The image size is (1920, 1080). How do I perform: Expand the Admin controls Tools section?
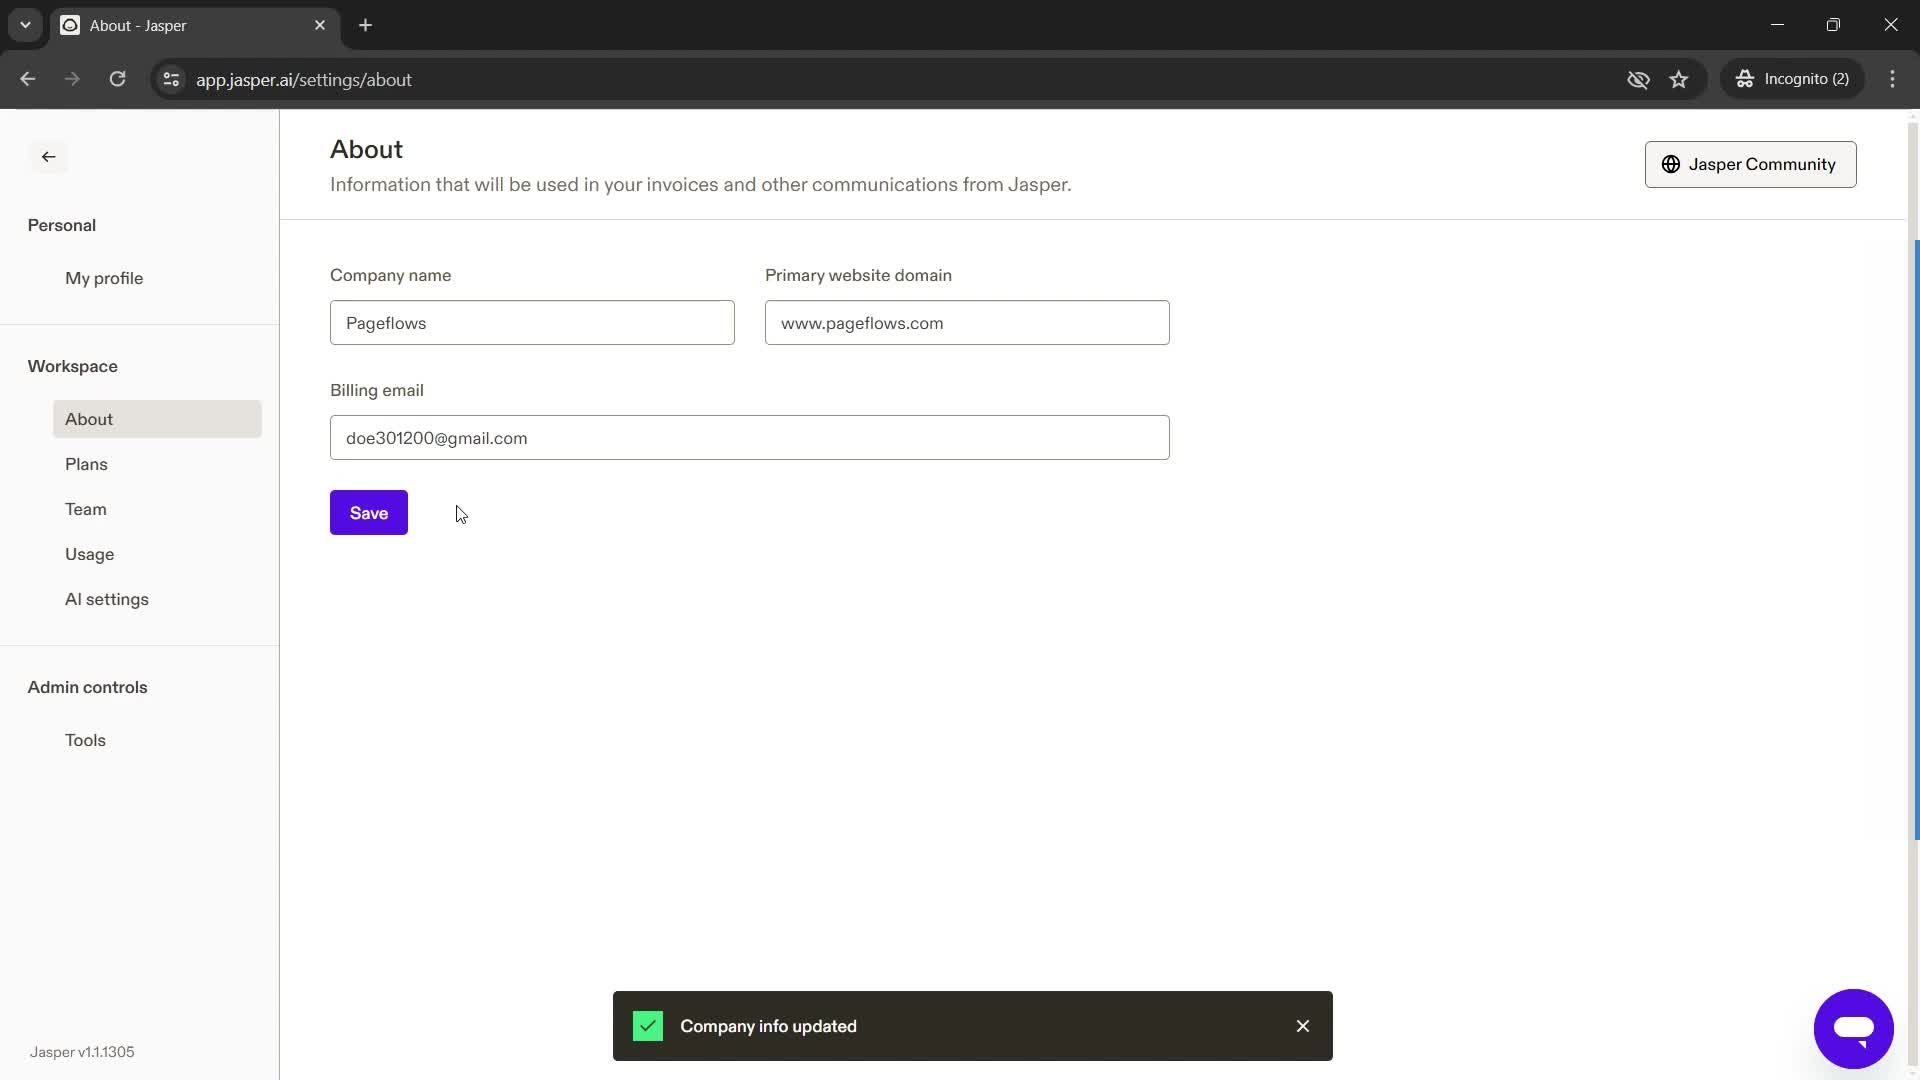click(84, 740)
